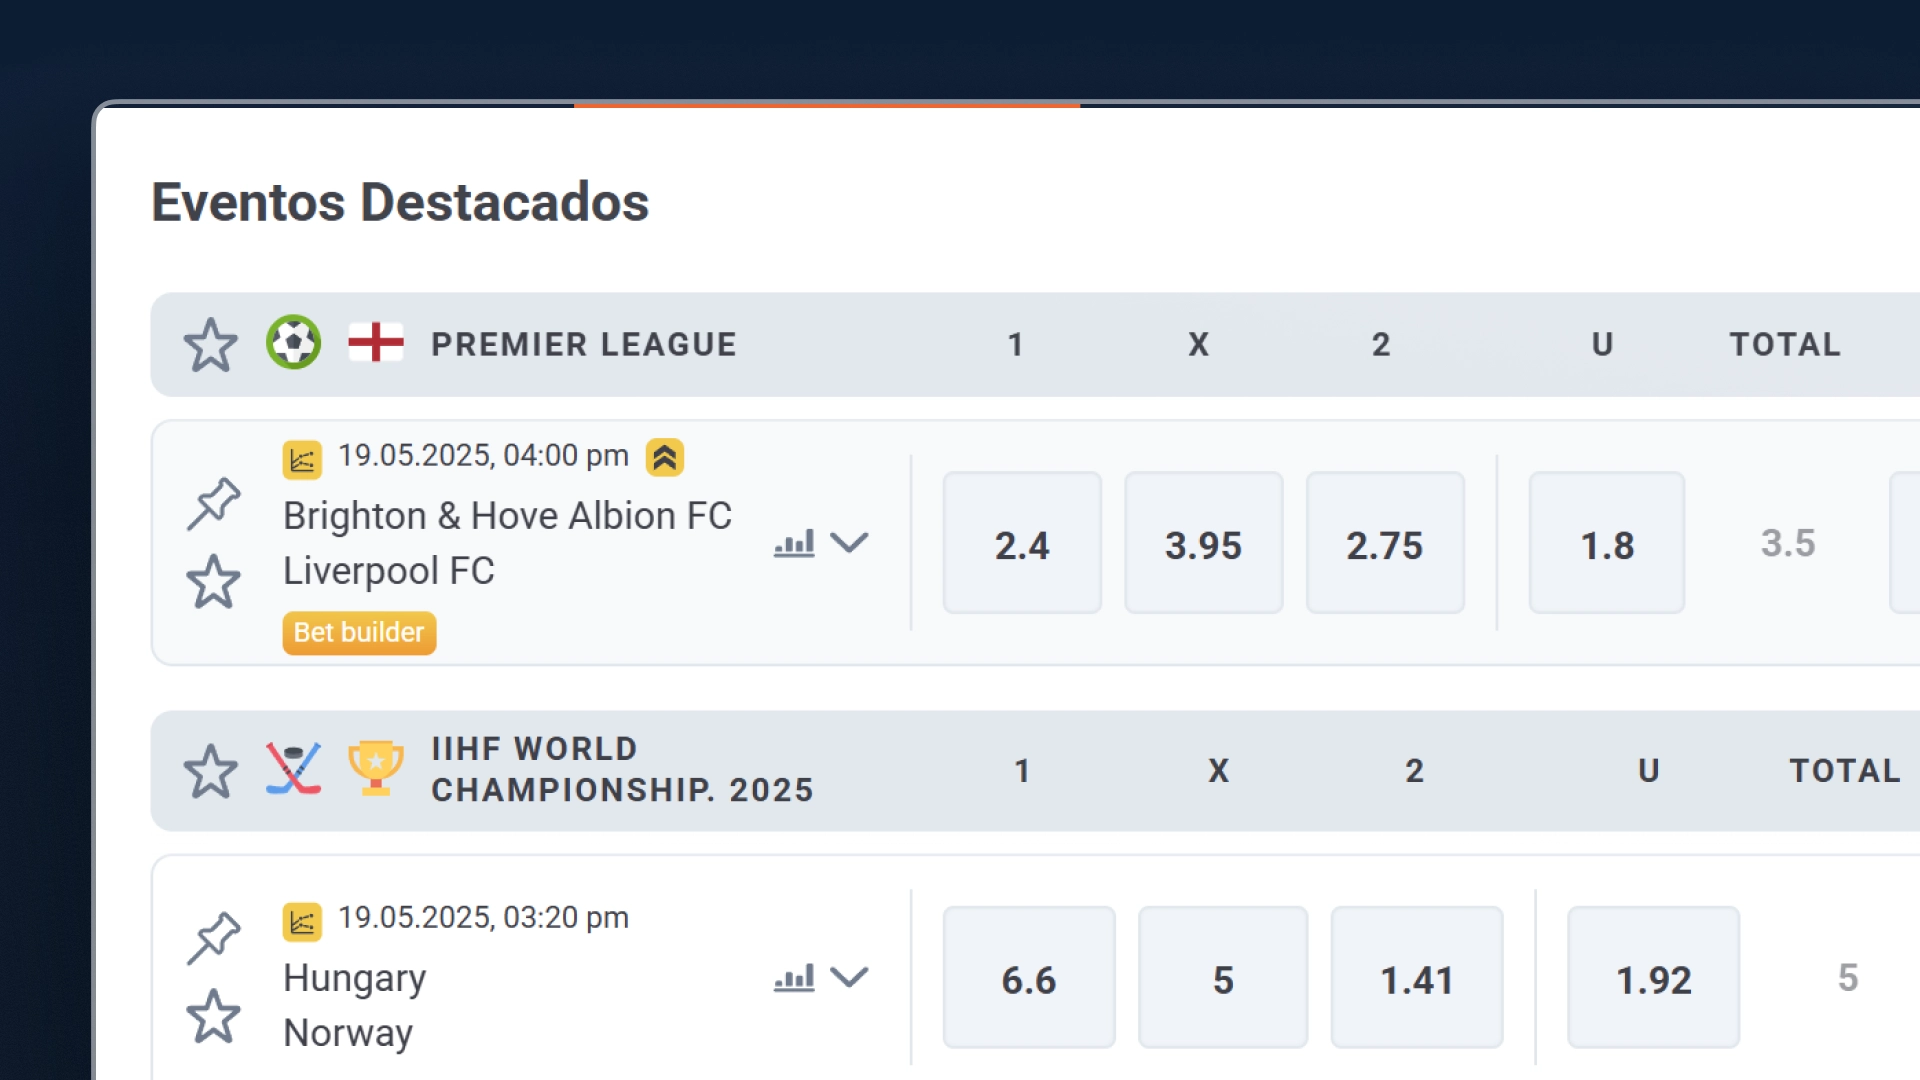Open Brighton & Hove Albion FC match link
The width and height of the screenshot is (1920, 1080).
[508, 516]
